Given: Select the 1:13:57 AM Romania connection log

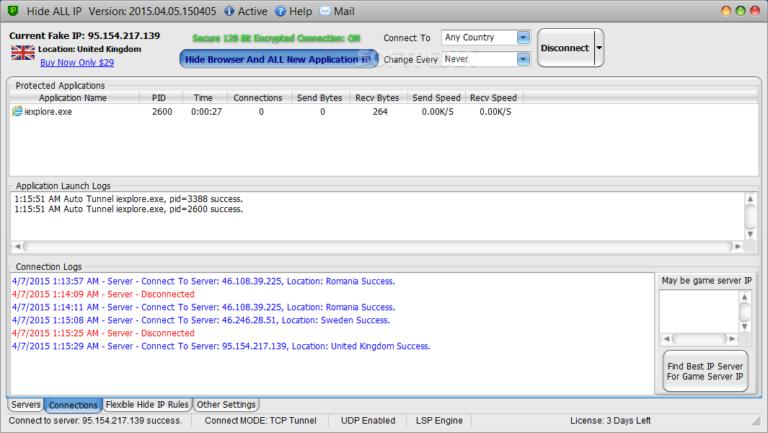Looking at the screenshot, I should pos(203,281).
